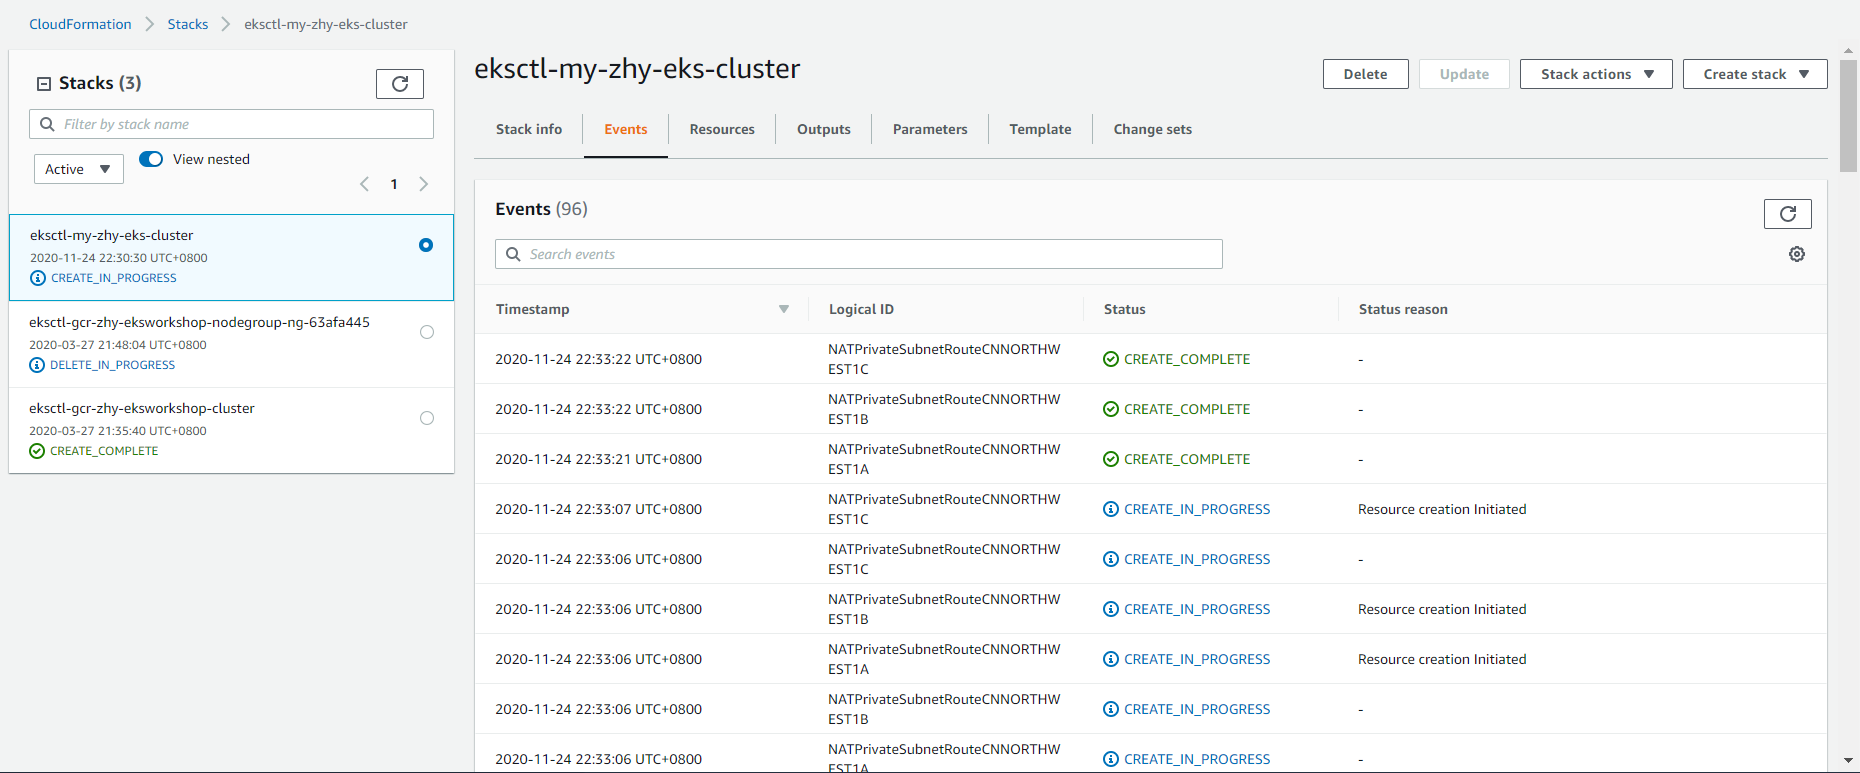
Task: Switch to the Outputs tab
Action: (x=824, y=129)
